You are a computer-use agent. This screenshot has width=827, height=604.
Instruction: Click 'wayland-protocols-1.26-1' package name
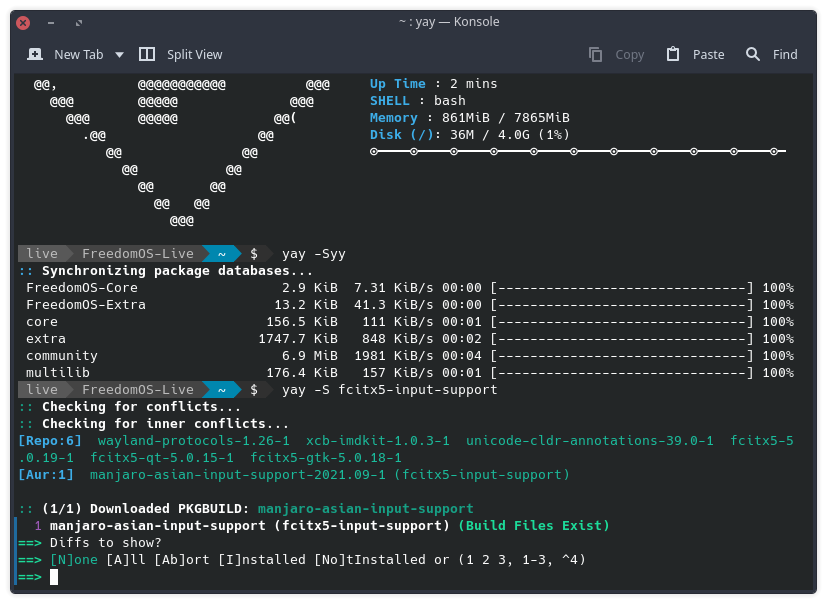(194, 441)
